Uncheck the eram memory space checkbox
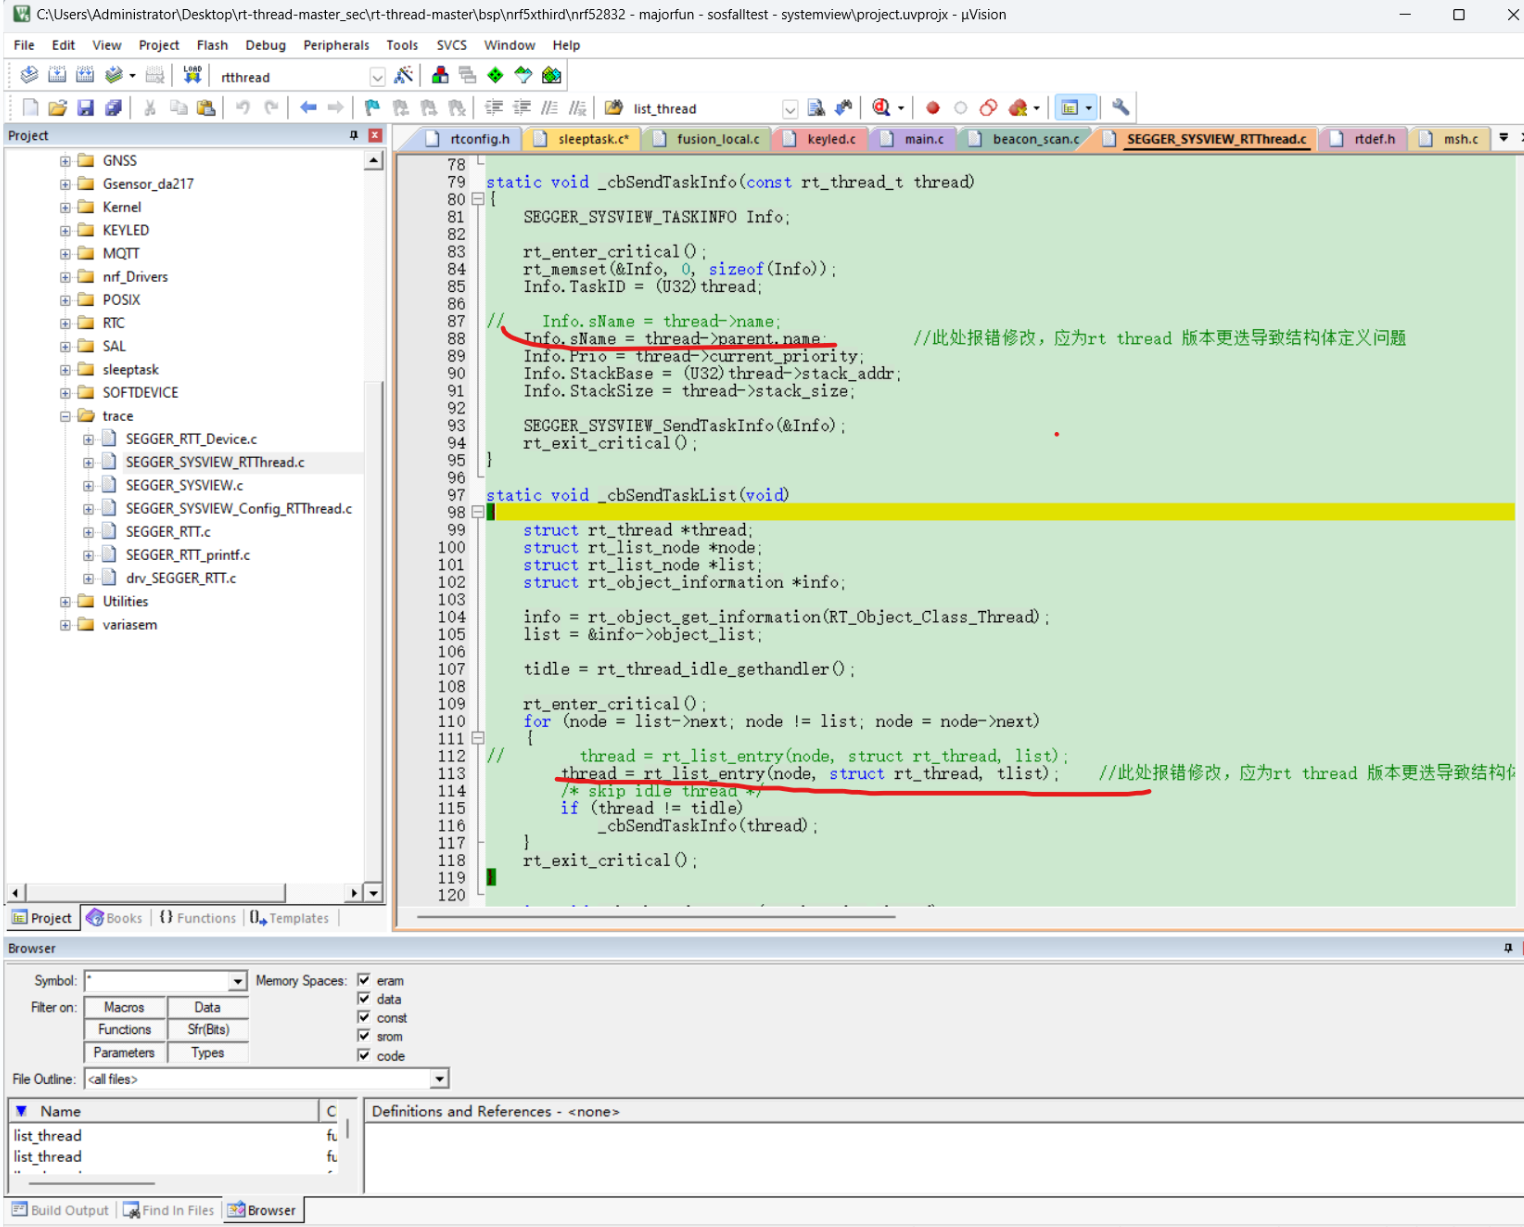The height and width of the screenshot is (1227, 1524). pos(365,980)
